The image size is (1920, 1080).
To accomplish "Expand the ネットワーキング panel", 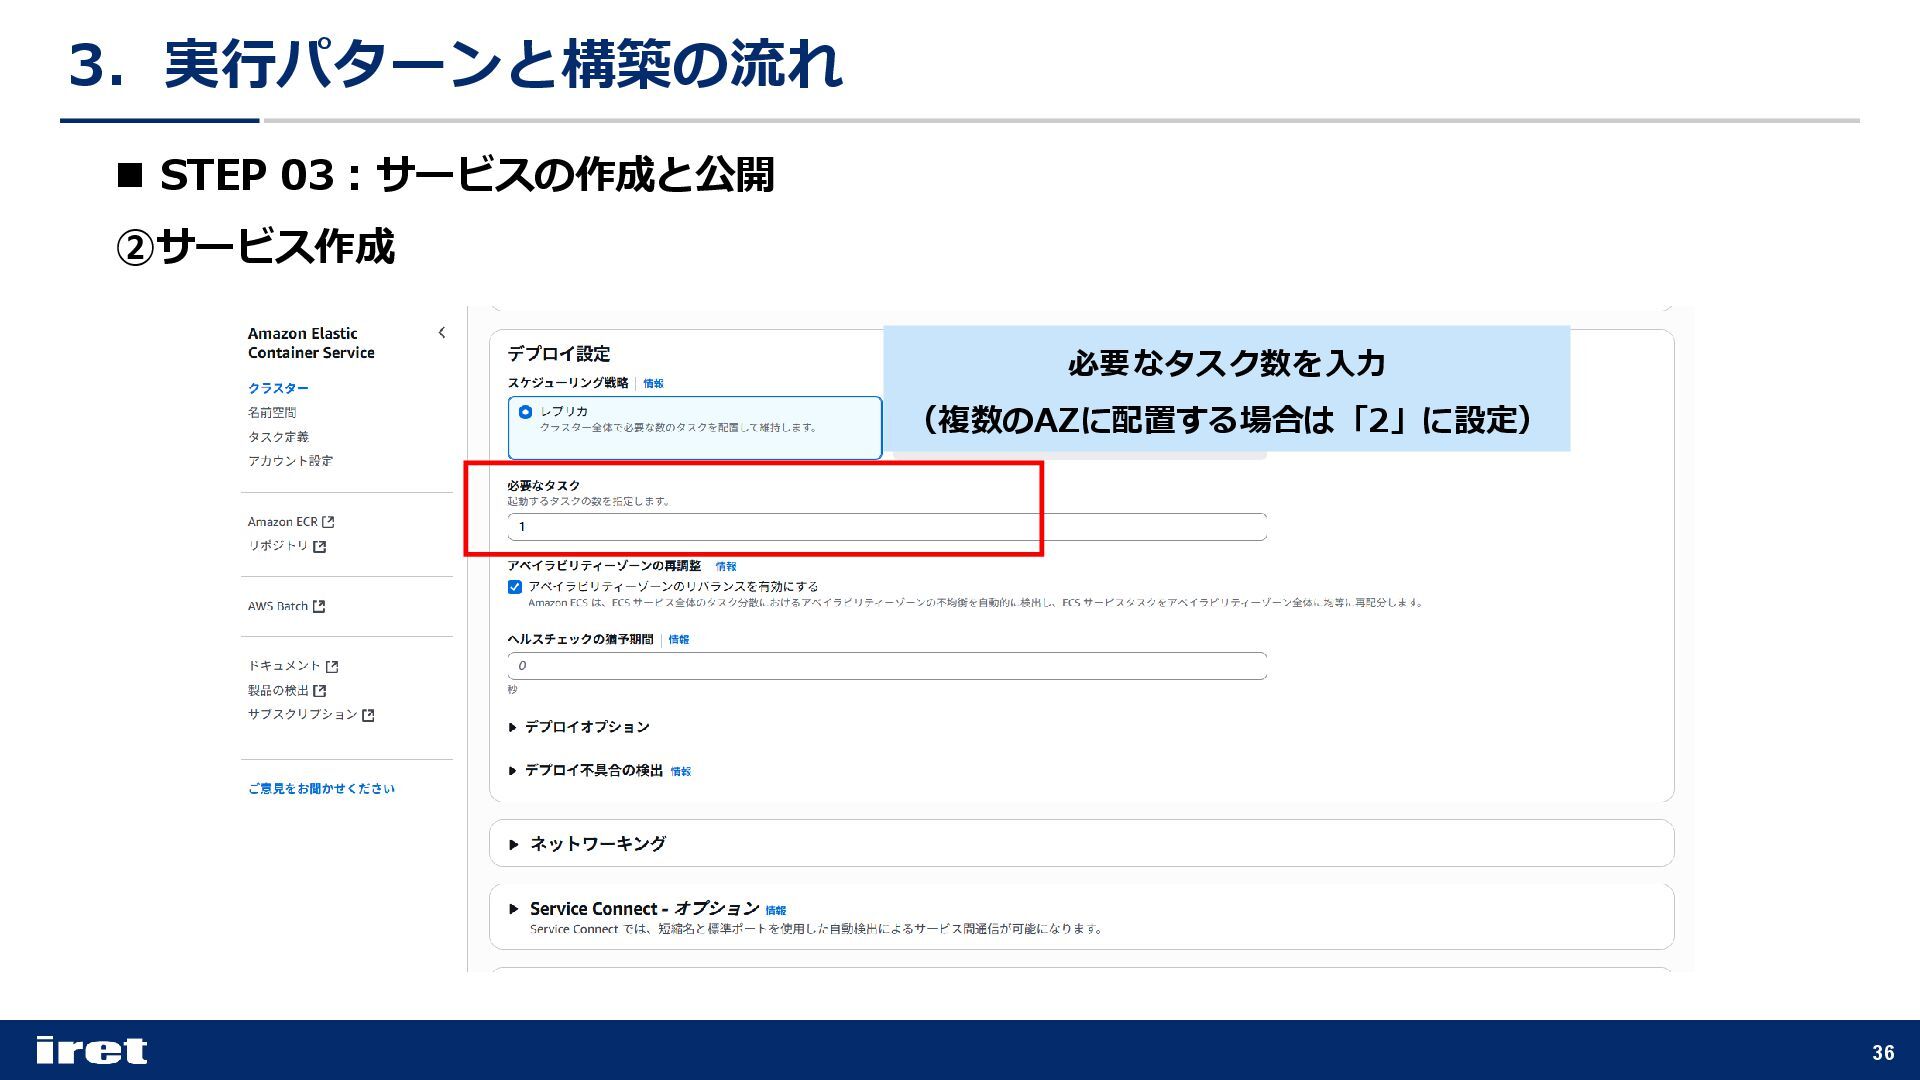I will [1081, 843].
